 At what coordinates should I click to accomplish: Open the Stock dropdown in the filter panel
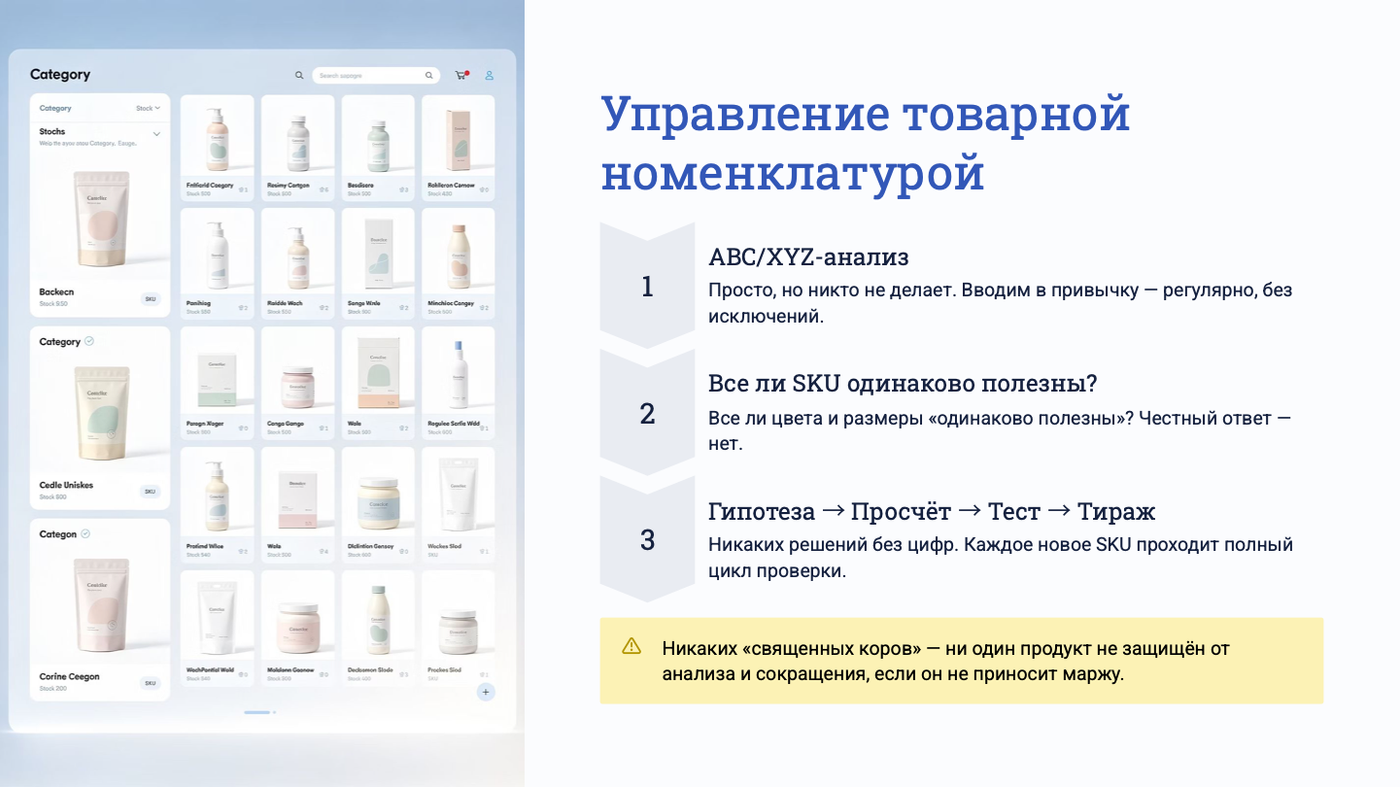coord(148,108)
